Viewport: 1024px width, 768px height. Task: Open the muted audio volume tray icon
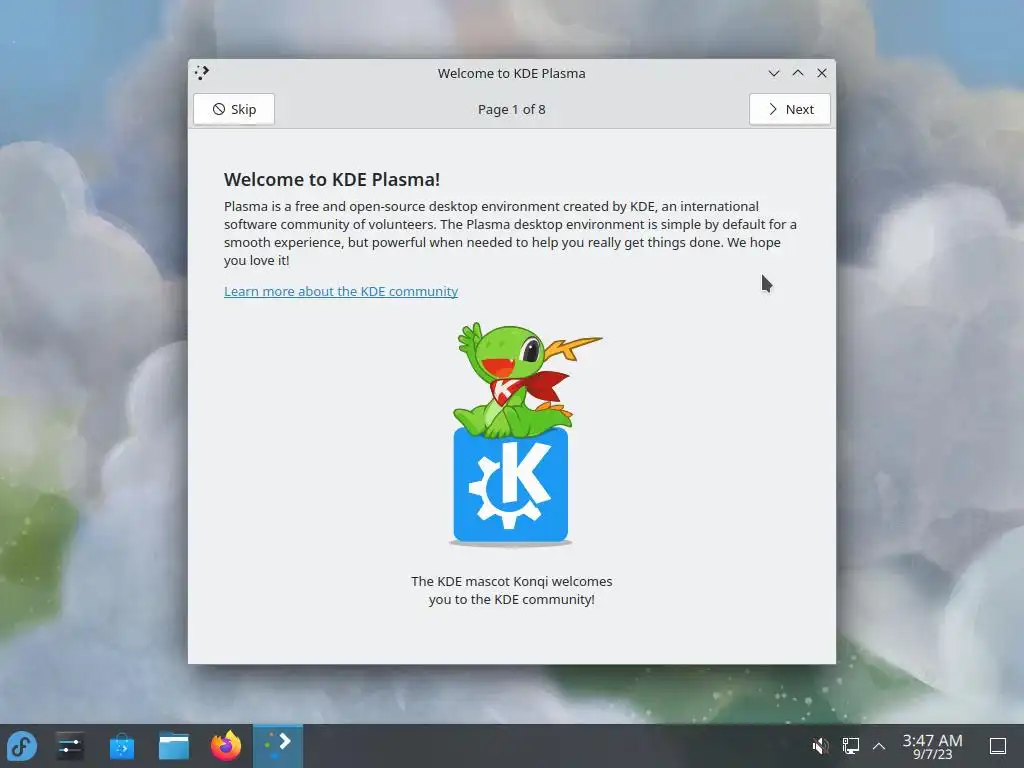click(x=820, y=746)
